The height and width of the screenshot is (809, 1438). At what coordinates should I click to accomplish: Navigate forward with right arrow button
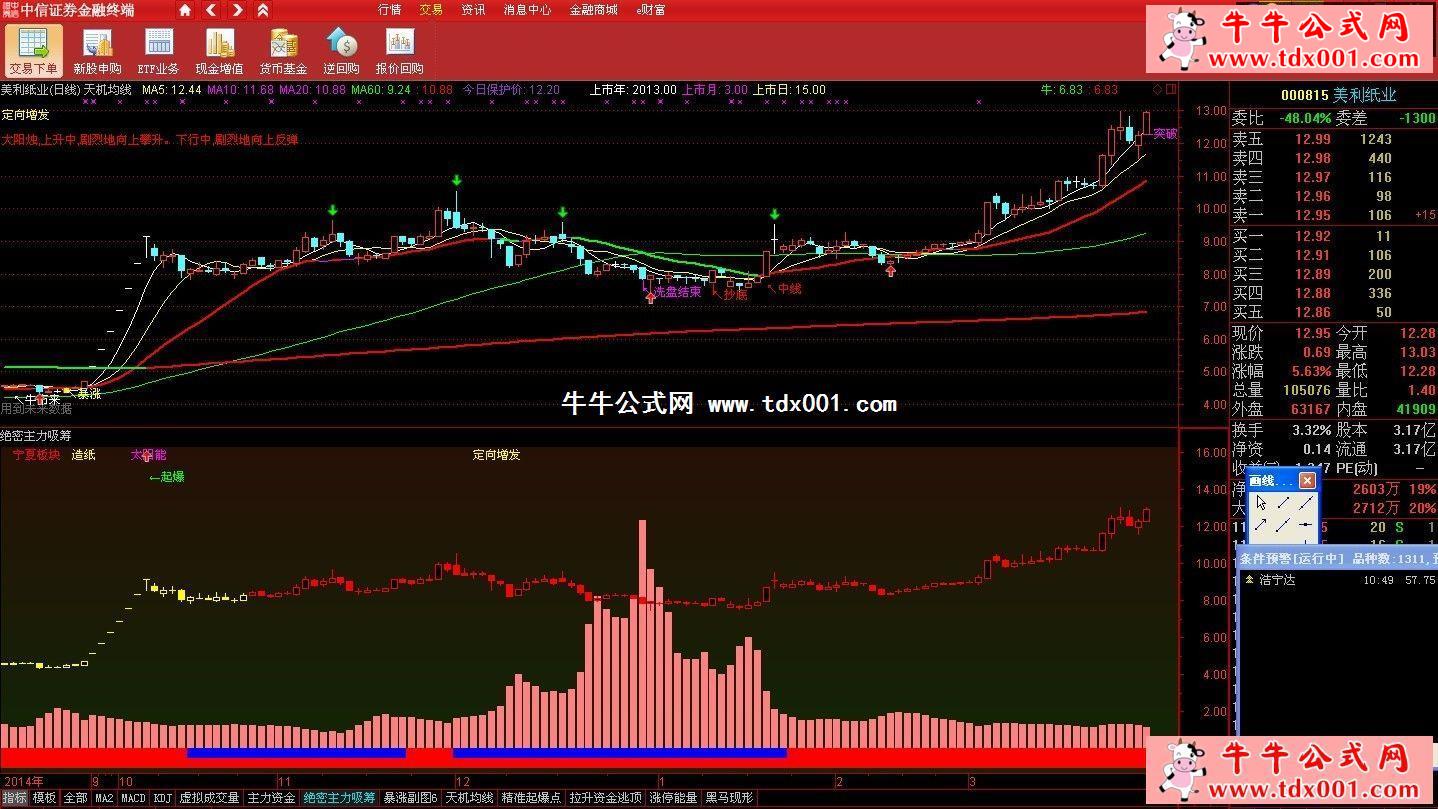click(x=237, y=10)
